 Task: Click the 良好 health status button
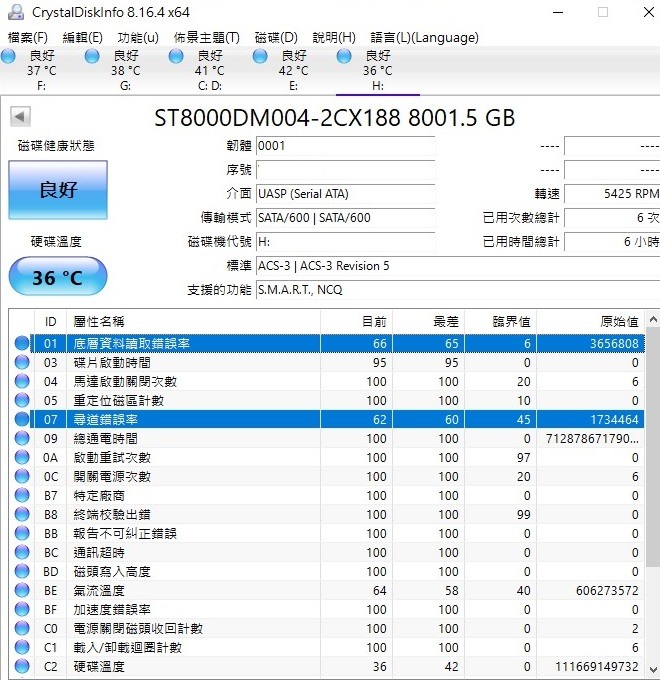click(58, 190)
